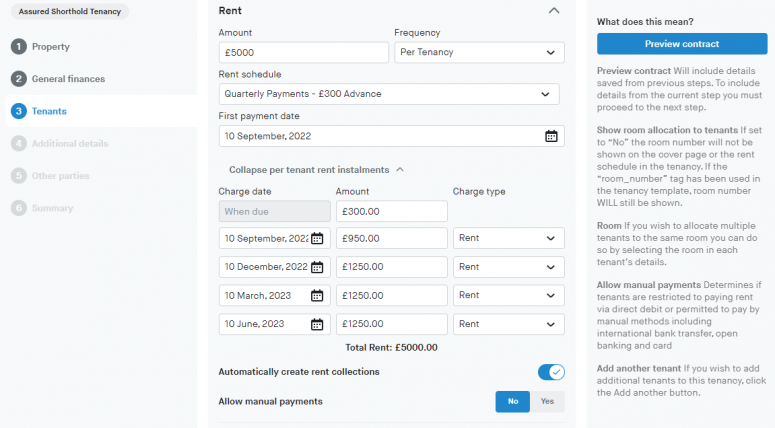Image resolution: width=775 pixels, height=428 pixels.
Task: Open the Rent schedule dropdown
Action: click(x=388, y=94)
